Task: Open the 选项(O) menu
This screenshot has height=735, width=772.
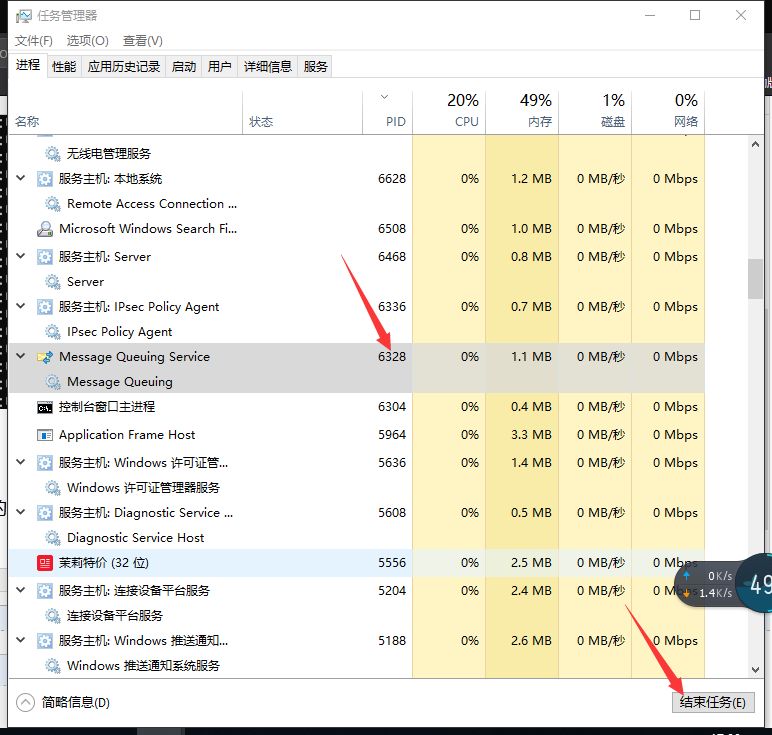Action: 88,41
